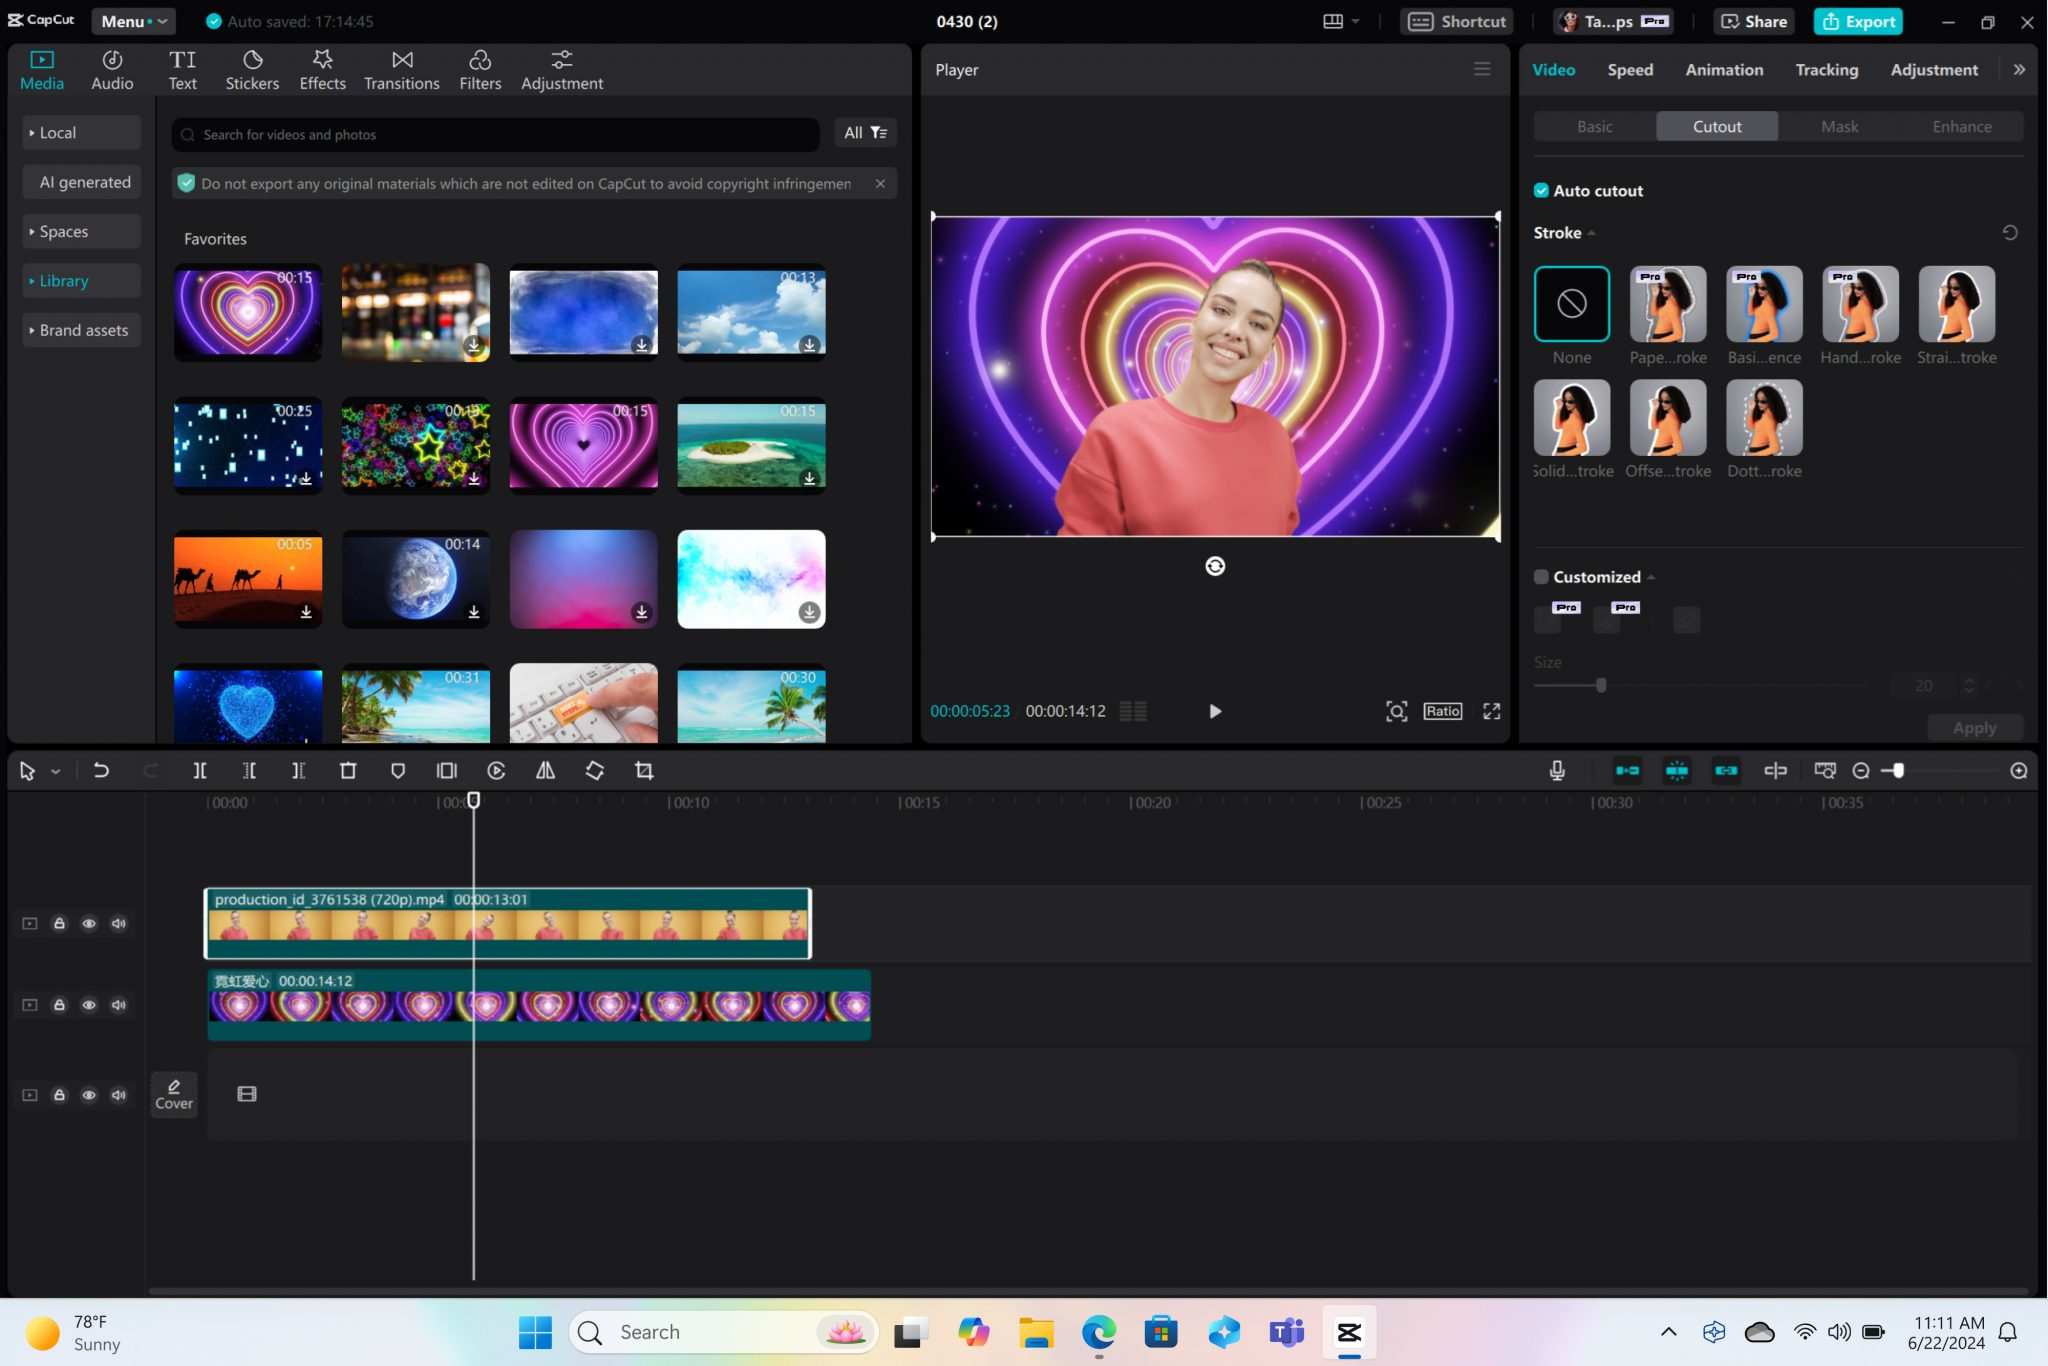This screenshot has height=1366, width=2048.
Task: Select the Earth globe video thumbnail
Action: coord(416,578)
